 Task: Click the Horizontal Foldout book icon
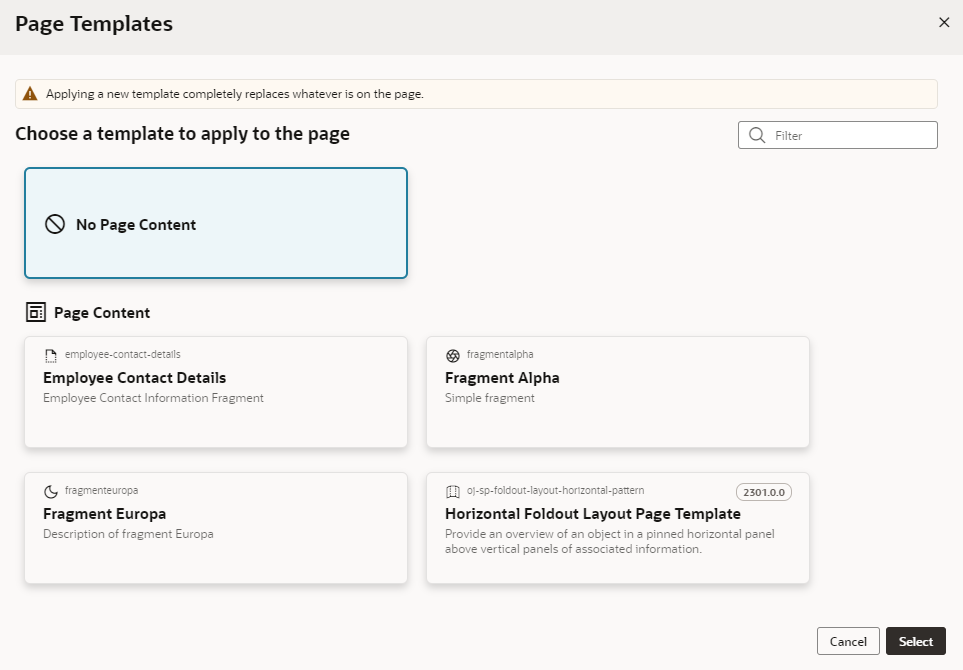coord(453,491)
